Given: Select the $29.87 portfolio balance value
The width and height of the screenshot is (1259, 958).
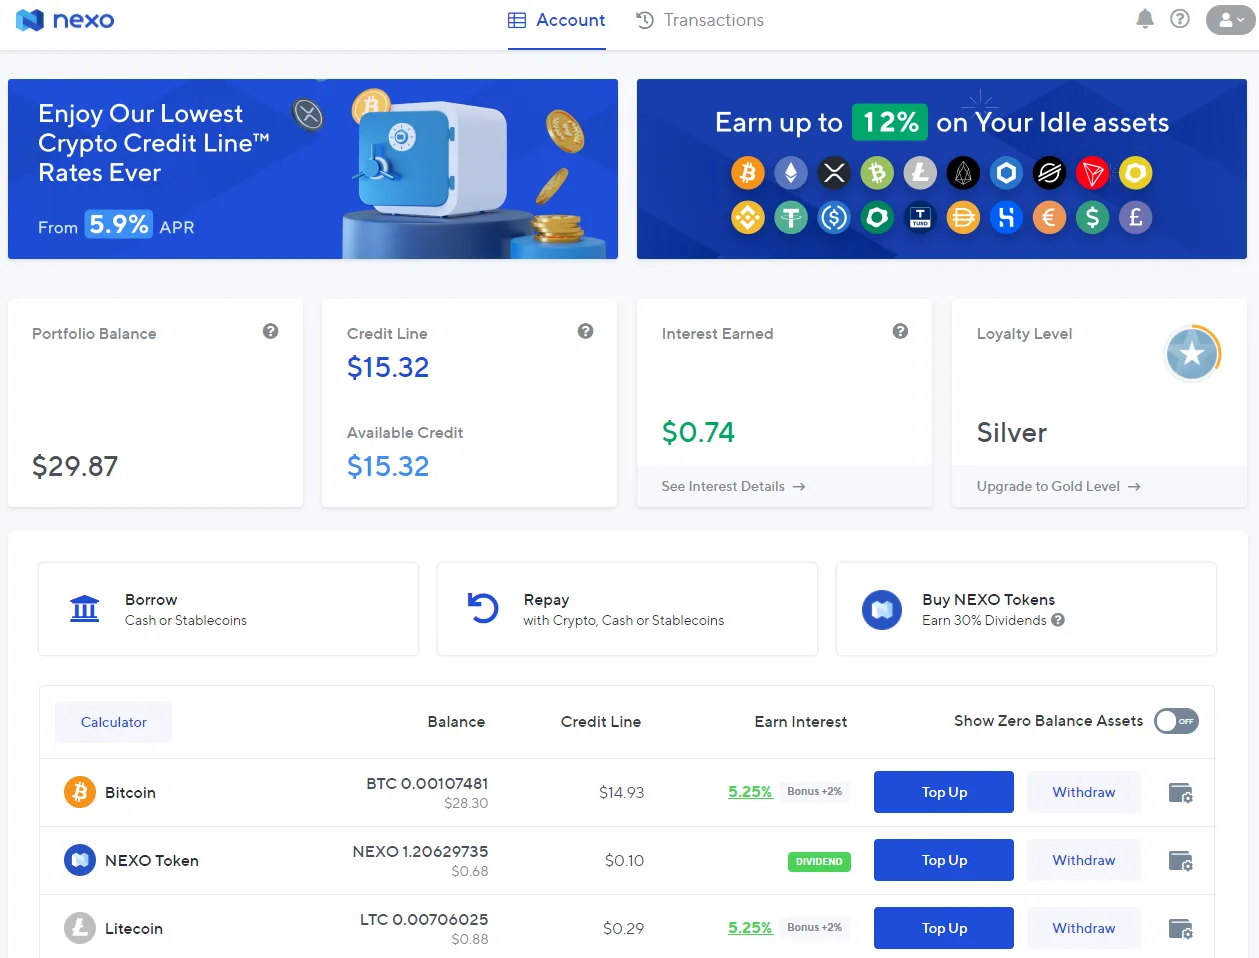Looking at the screenshot, I should [75, 466].
